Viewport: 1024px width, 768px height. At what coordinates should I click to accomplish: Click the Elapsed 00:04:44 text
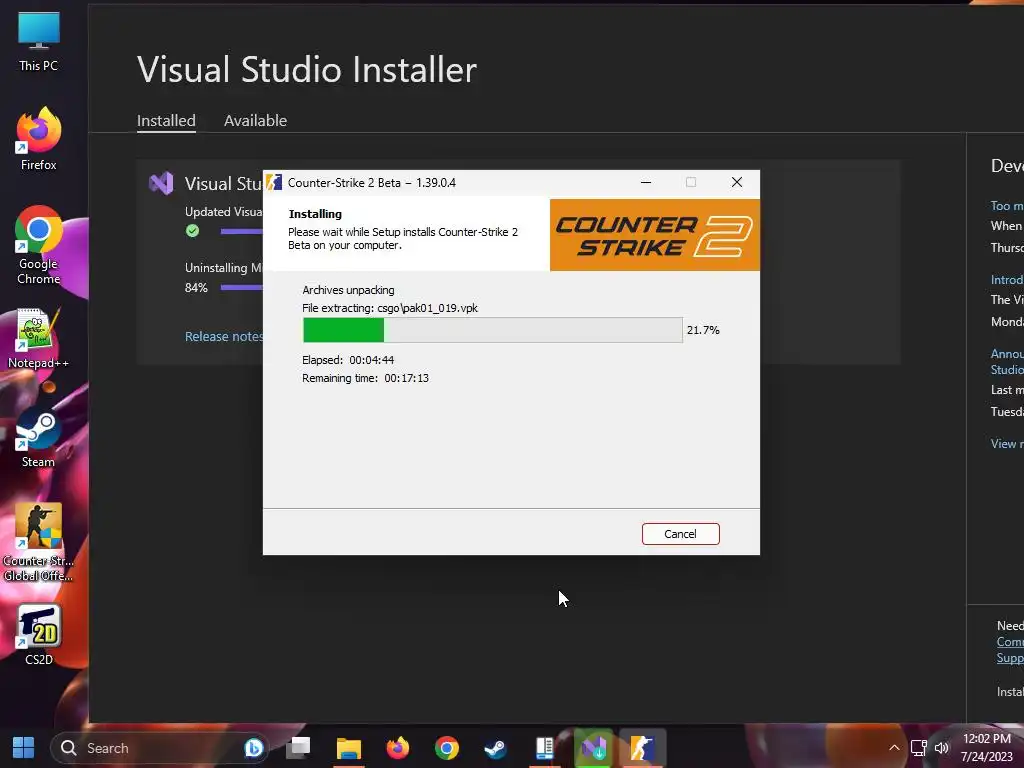348,360
